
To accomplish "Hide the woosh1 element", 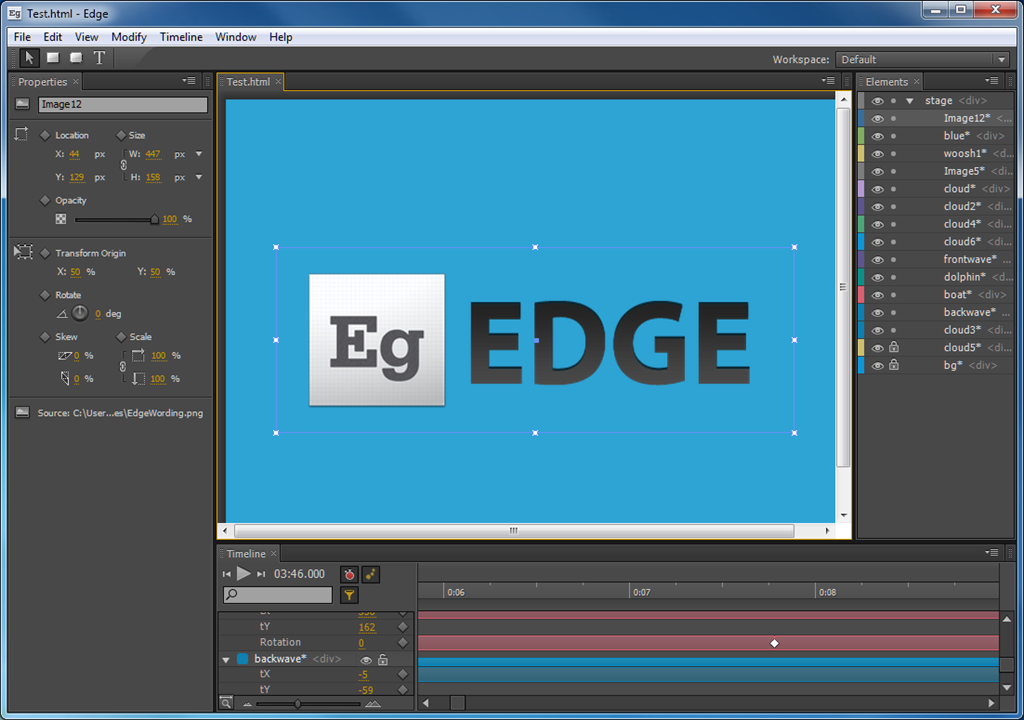I will point(877,154).
